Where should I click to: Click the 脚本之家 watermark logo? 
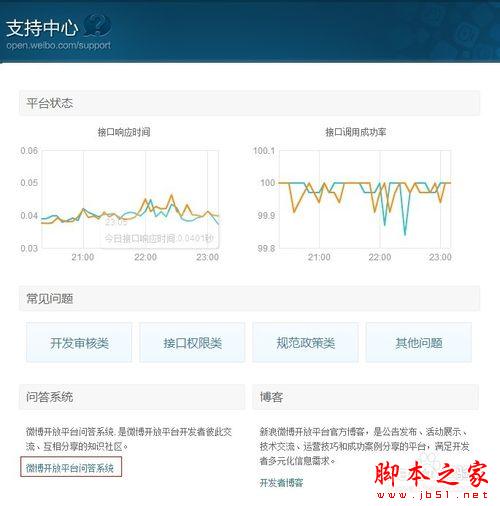(432, 479)
